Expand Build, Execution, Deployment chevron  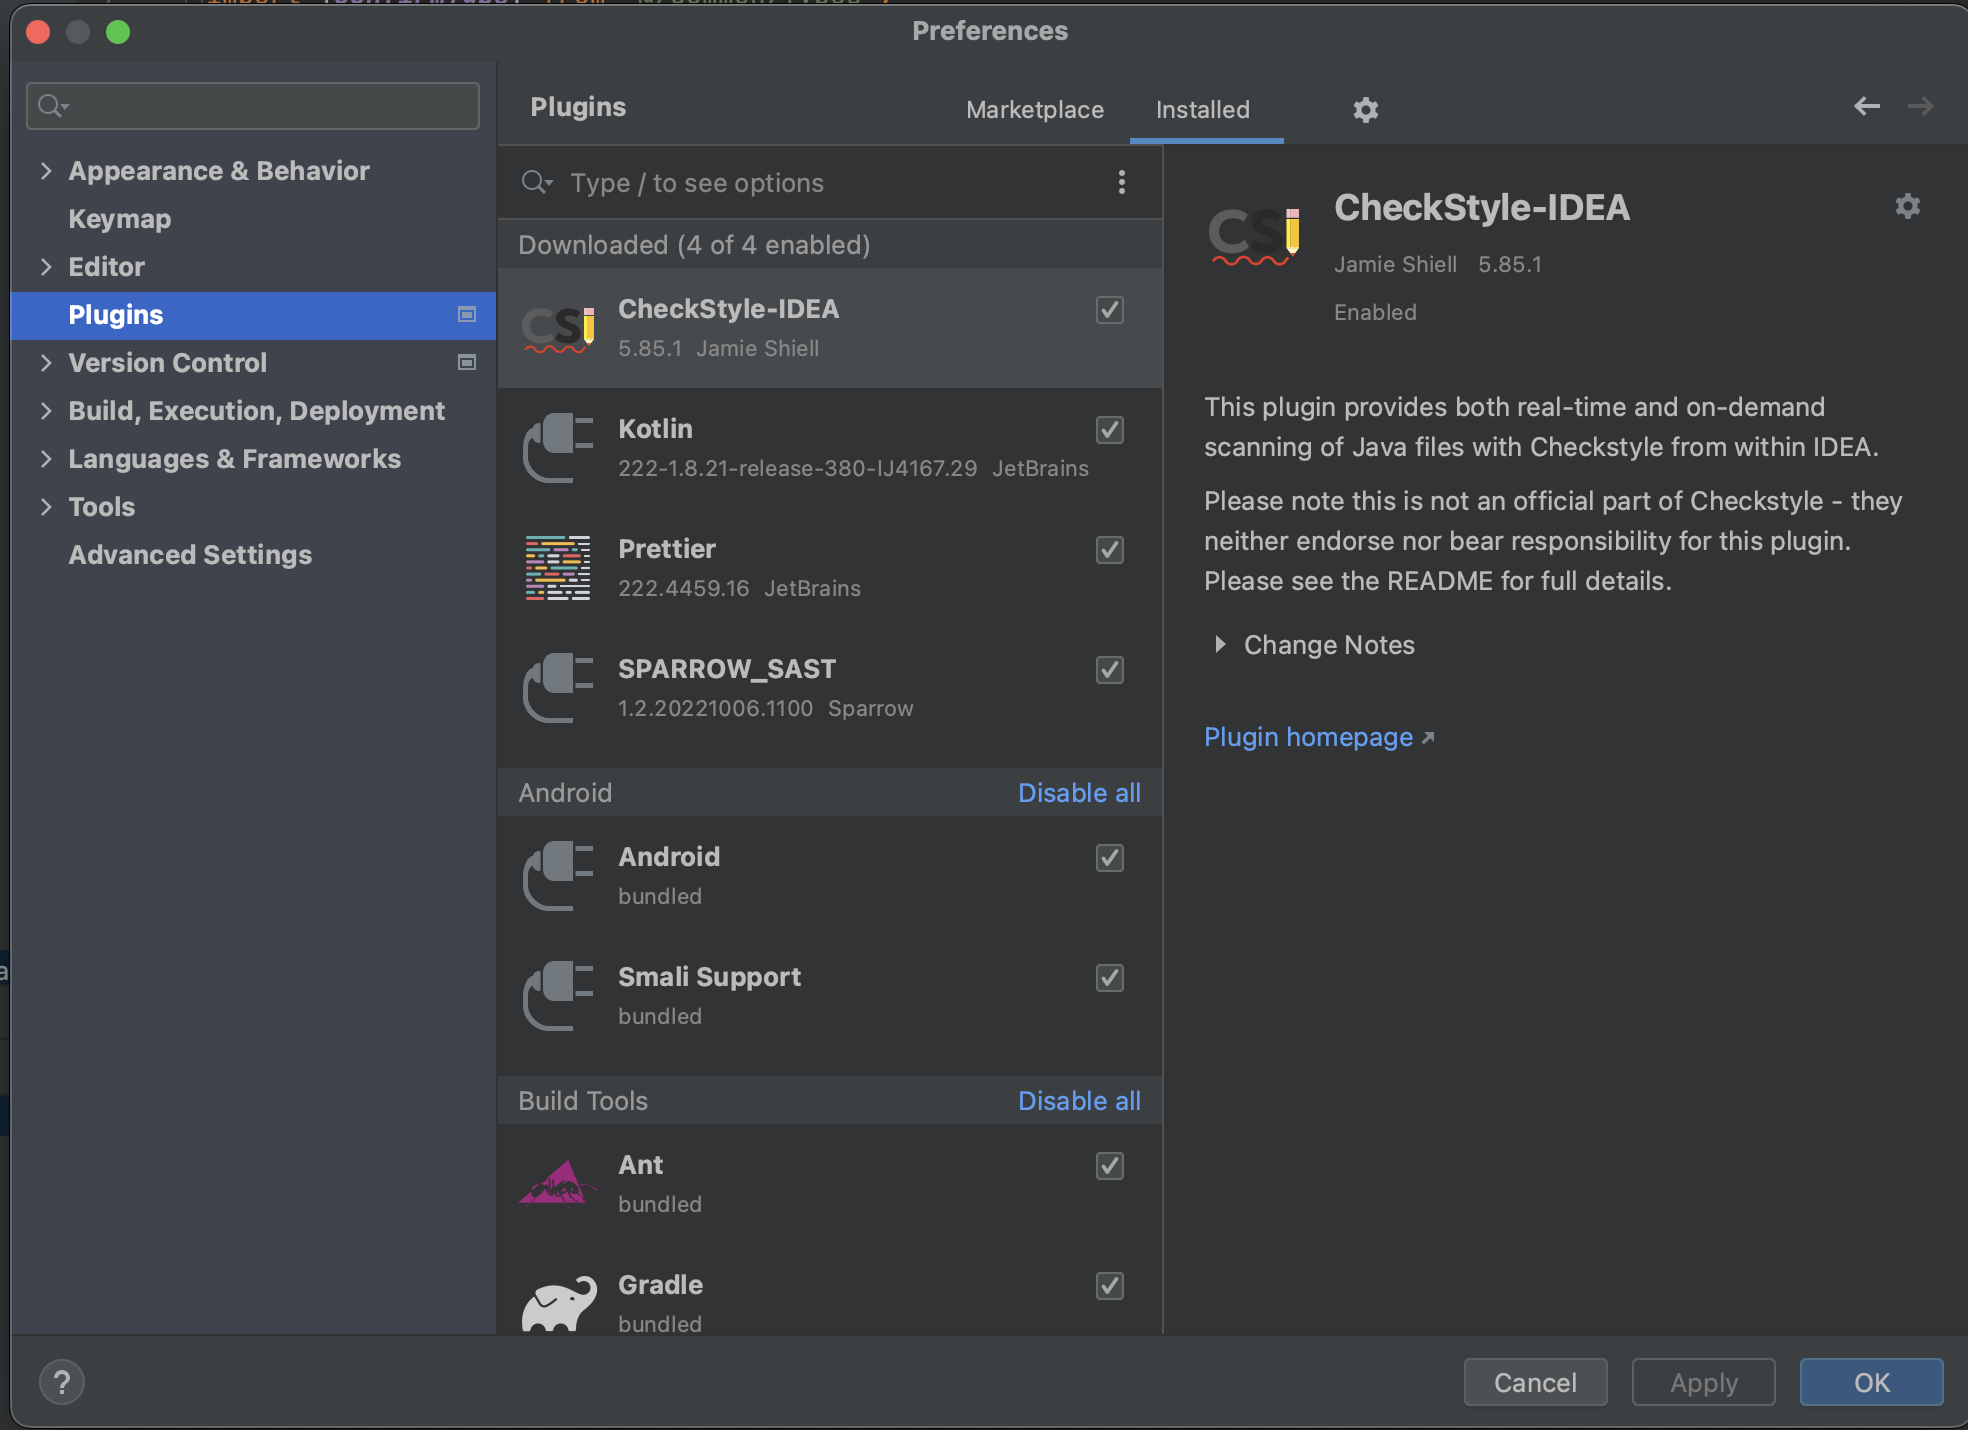45,411
